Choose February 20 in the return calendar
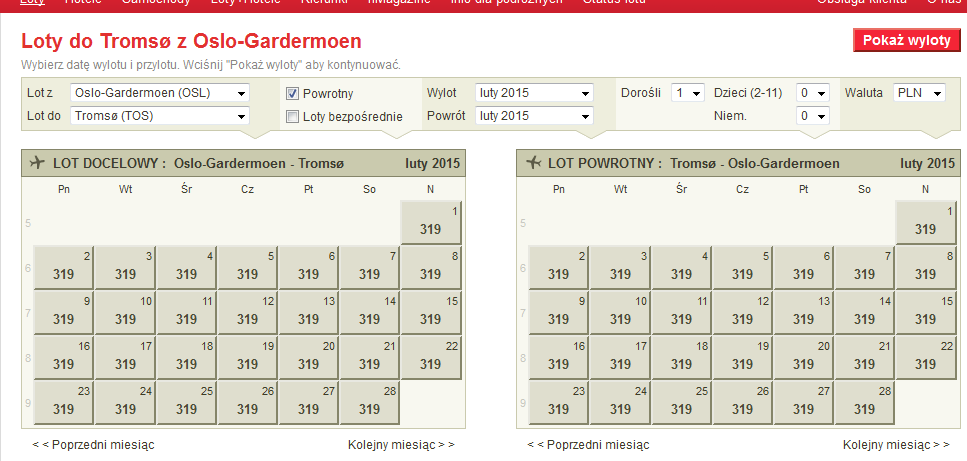This screenshot has width=967, height=461. coord(804,357)
